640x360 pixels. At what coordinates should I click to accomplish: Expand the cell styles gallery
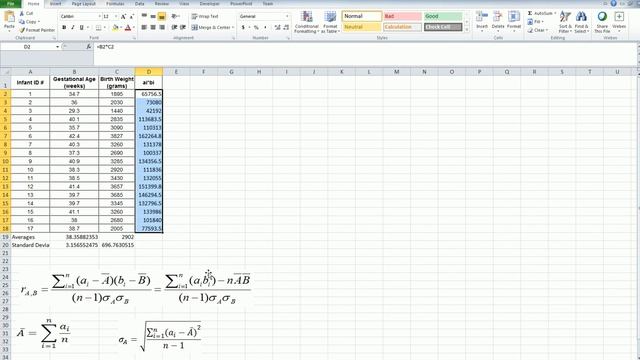coord(467,29)
